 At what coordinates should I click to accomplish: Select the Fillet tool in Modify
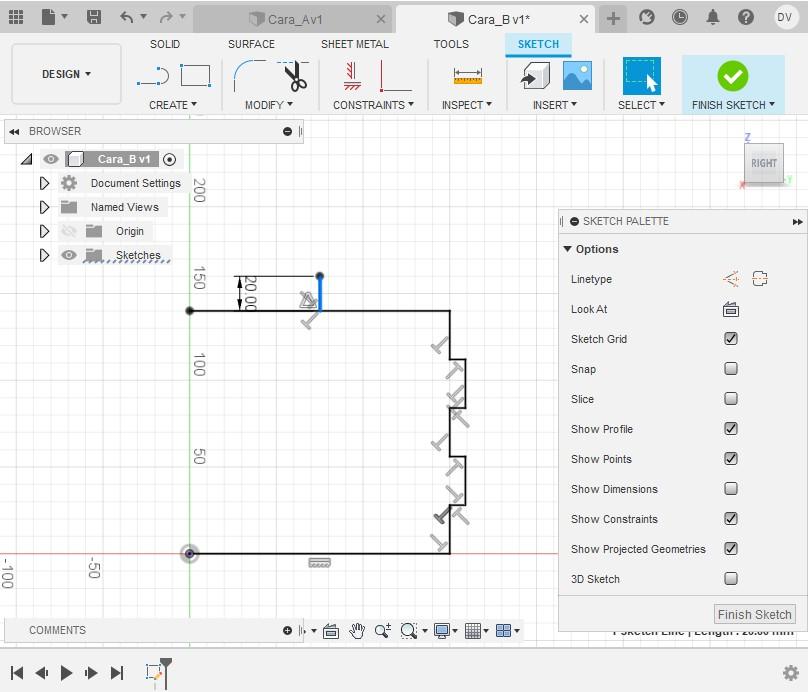tap(249, 76)
